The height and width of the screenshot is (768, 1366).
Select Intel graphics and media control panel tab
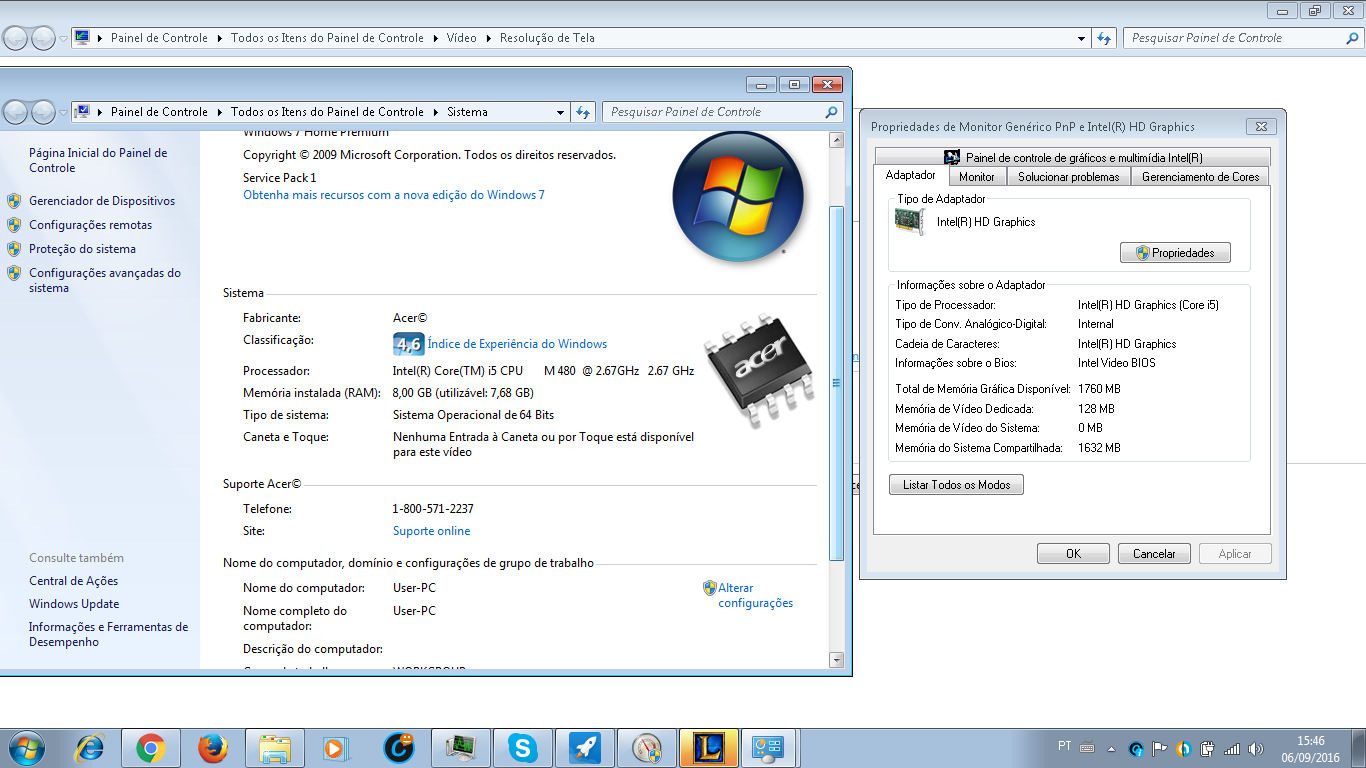click(1072, 157)
